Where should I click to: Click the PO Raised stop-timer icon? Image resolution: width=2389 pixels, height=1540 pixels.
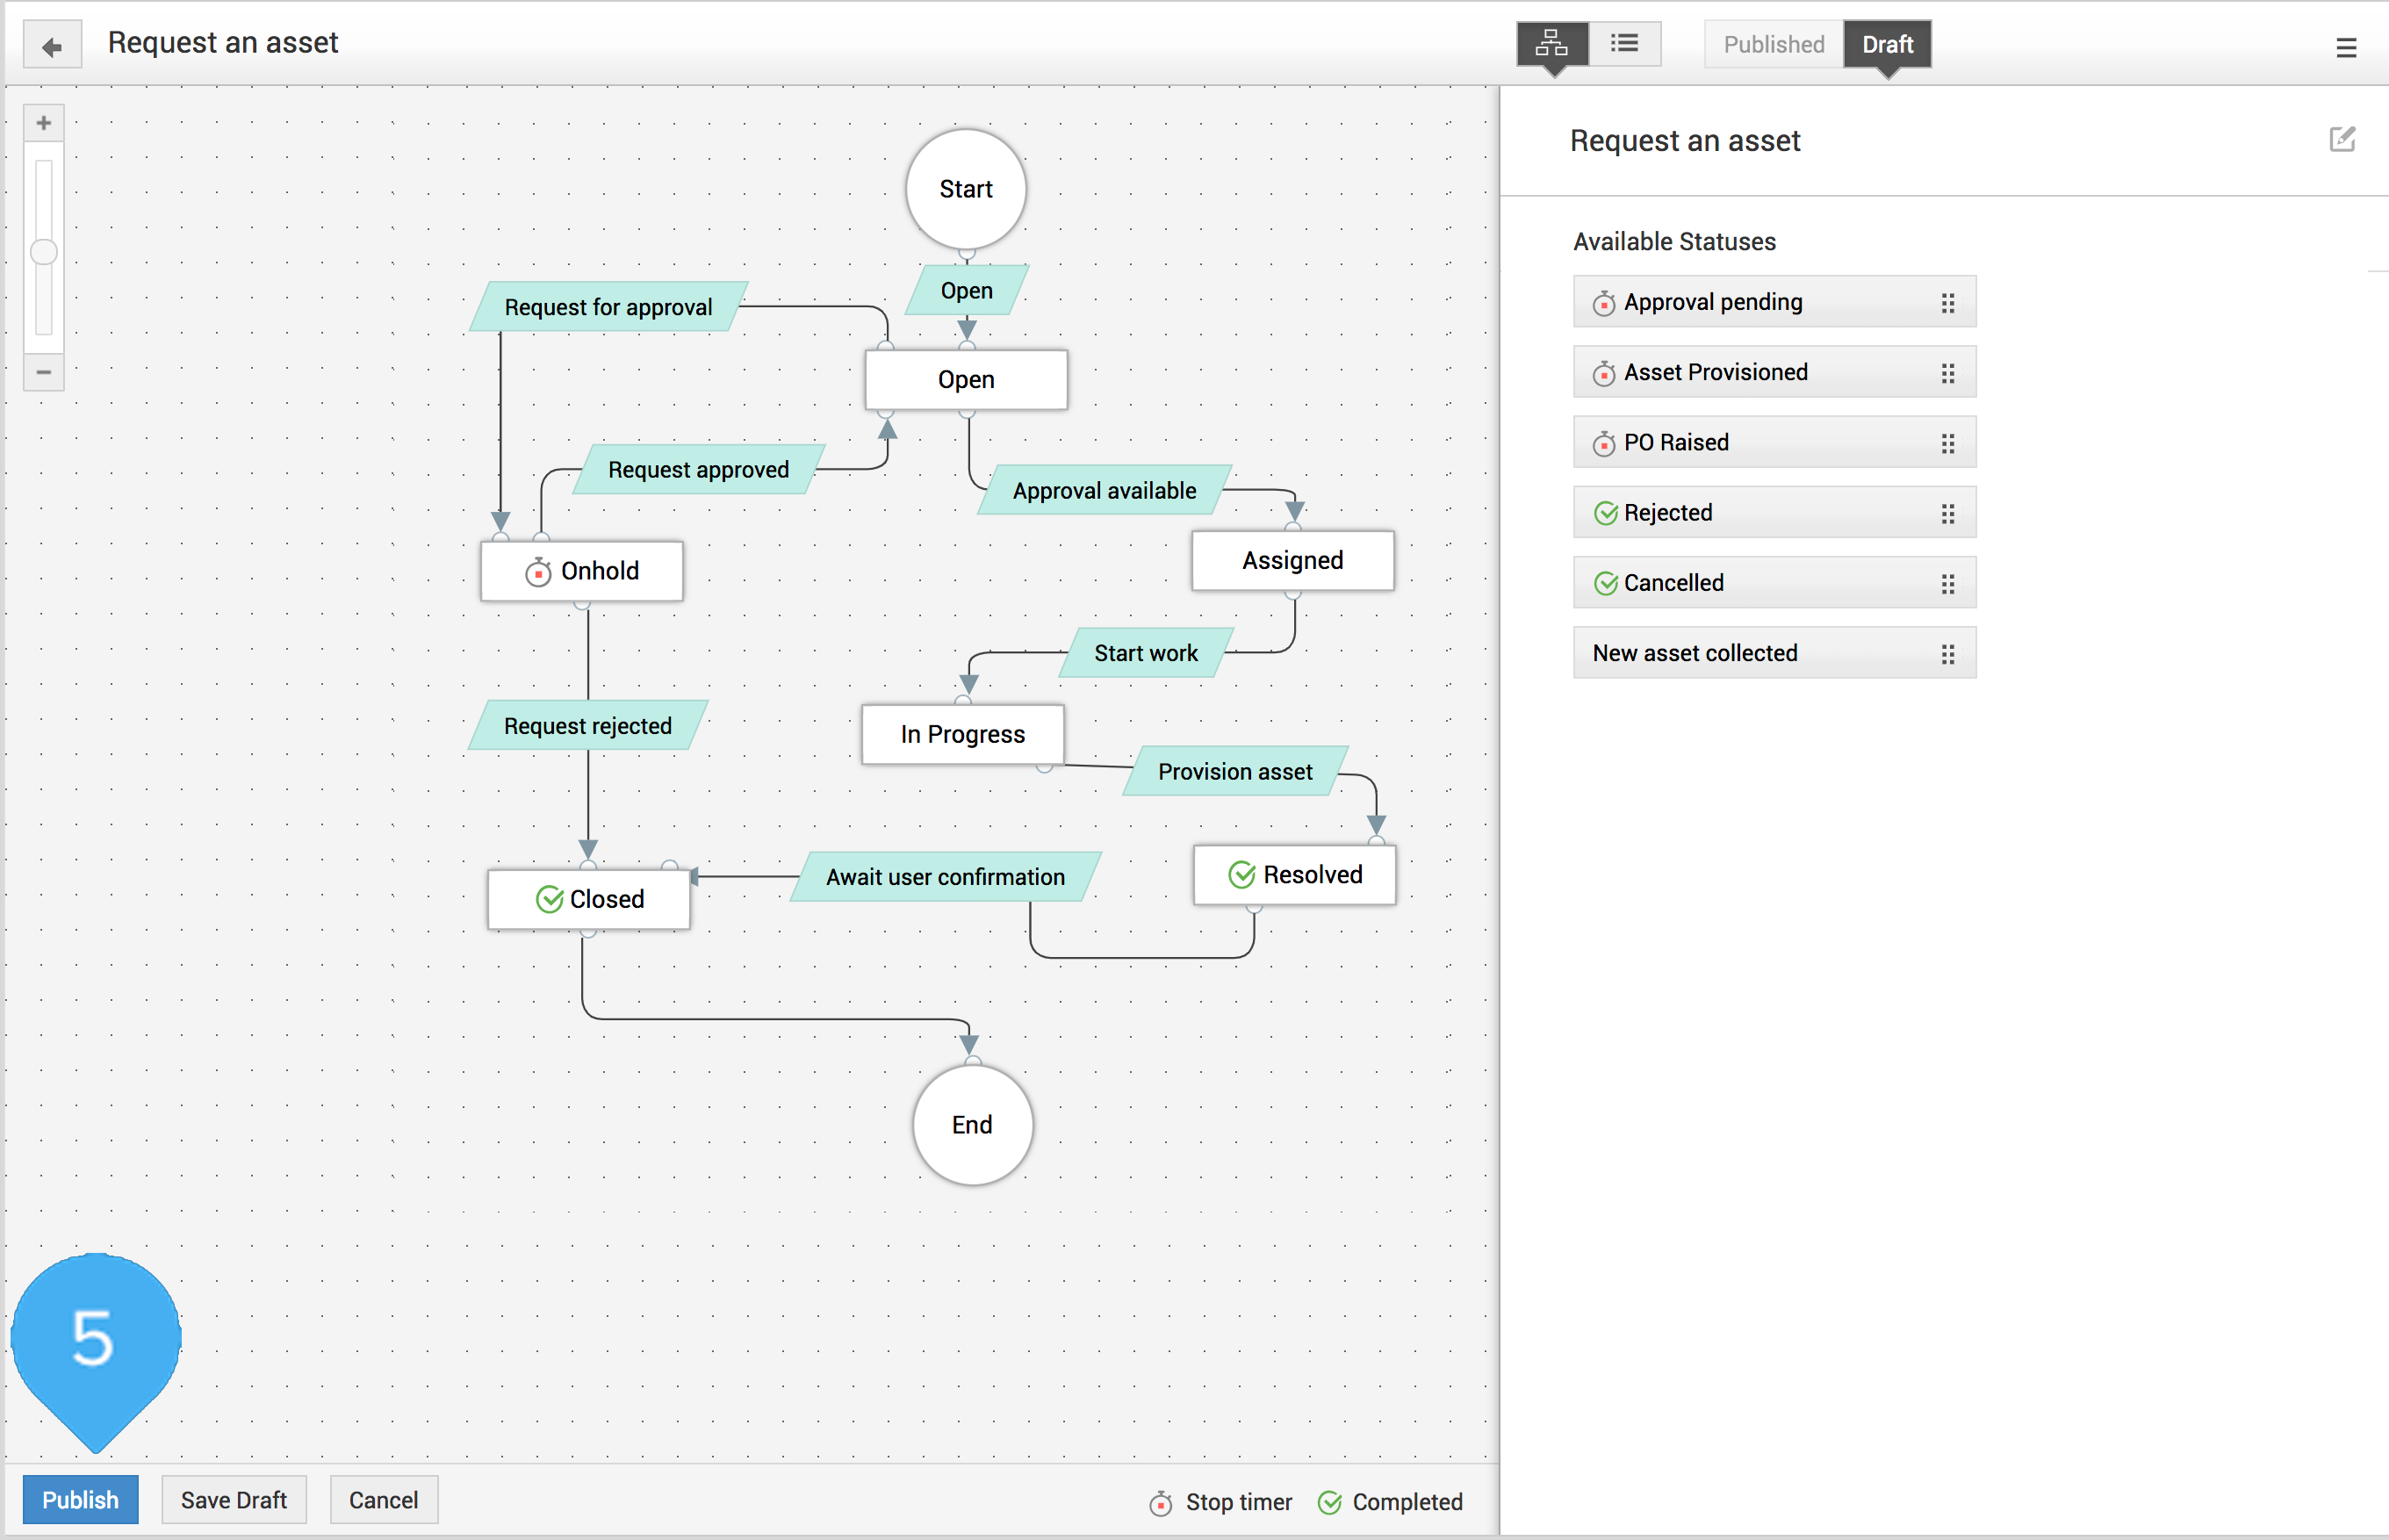pos(1604,443)
